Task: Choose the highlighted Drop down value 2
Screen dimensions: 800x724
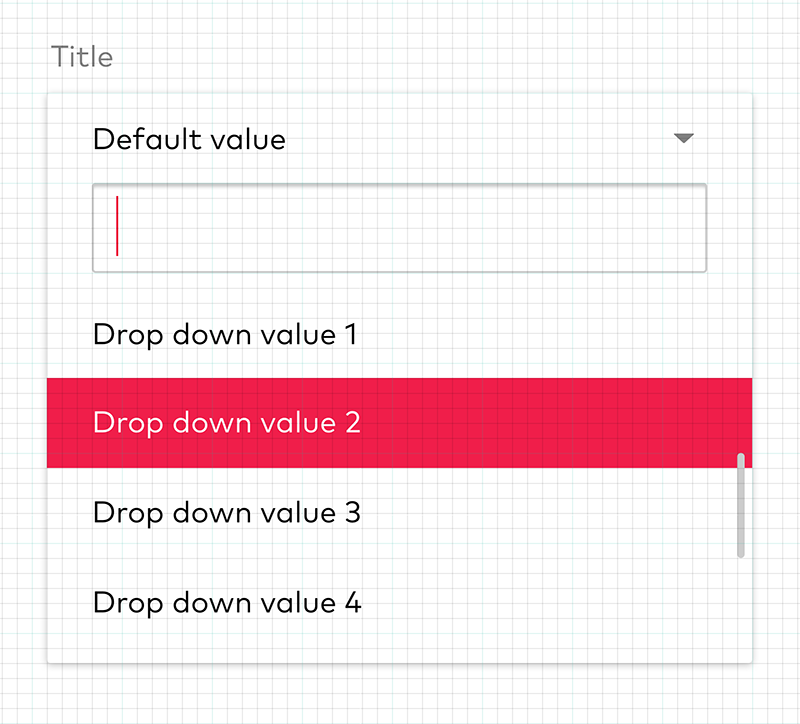Action: (x=227, y=422)
